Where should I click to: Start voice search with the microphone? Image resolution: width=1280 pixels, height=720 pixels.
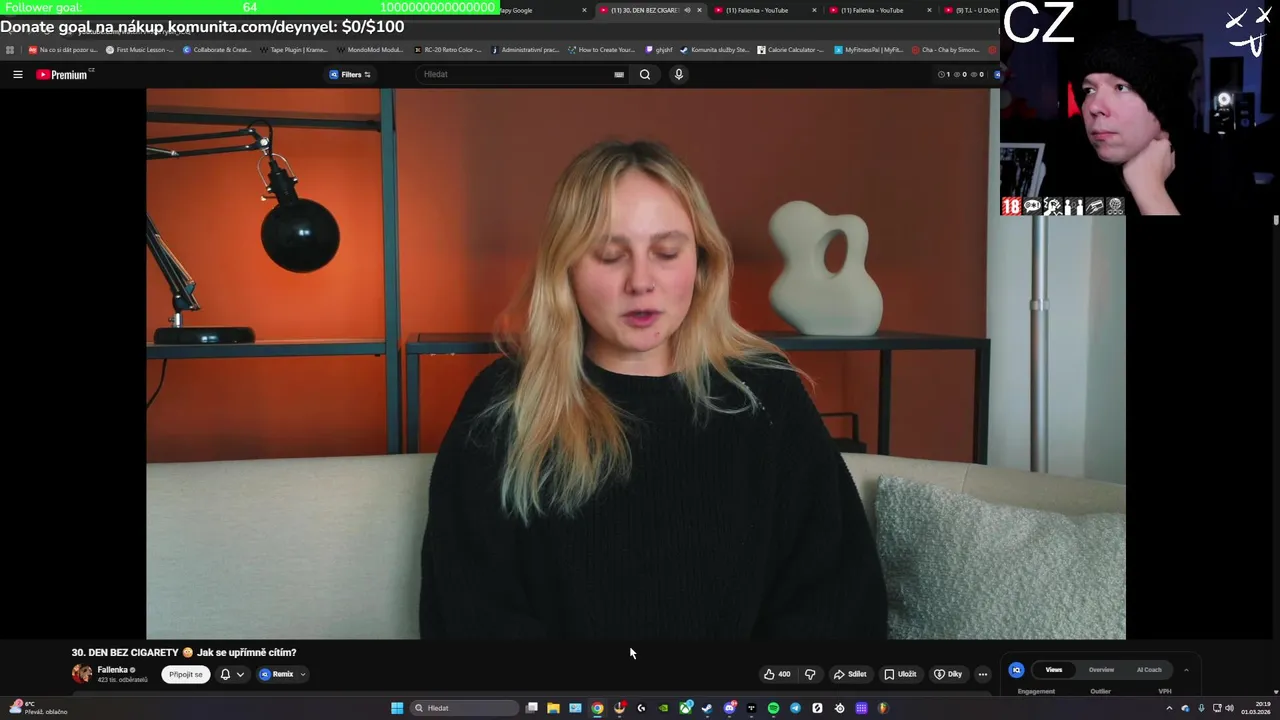pyautogui.click(x=678, y=74)
